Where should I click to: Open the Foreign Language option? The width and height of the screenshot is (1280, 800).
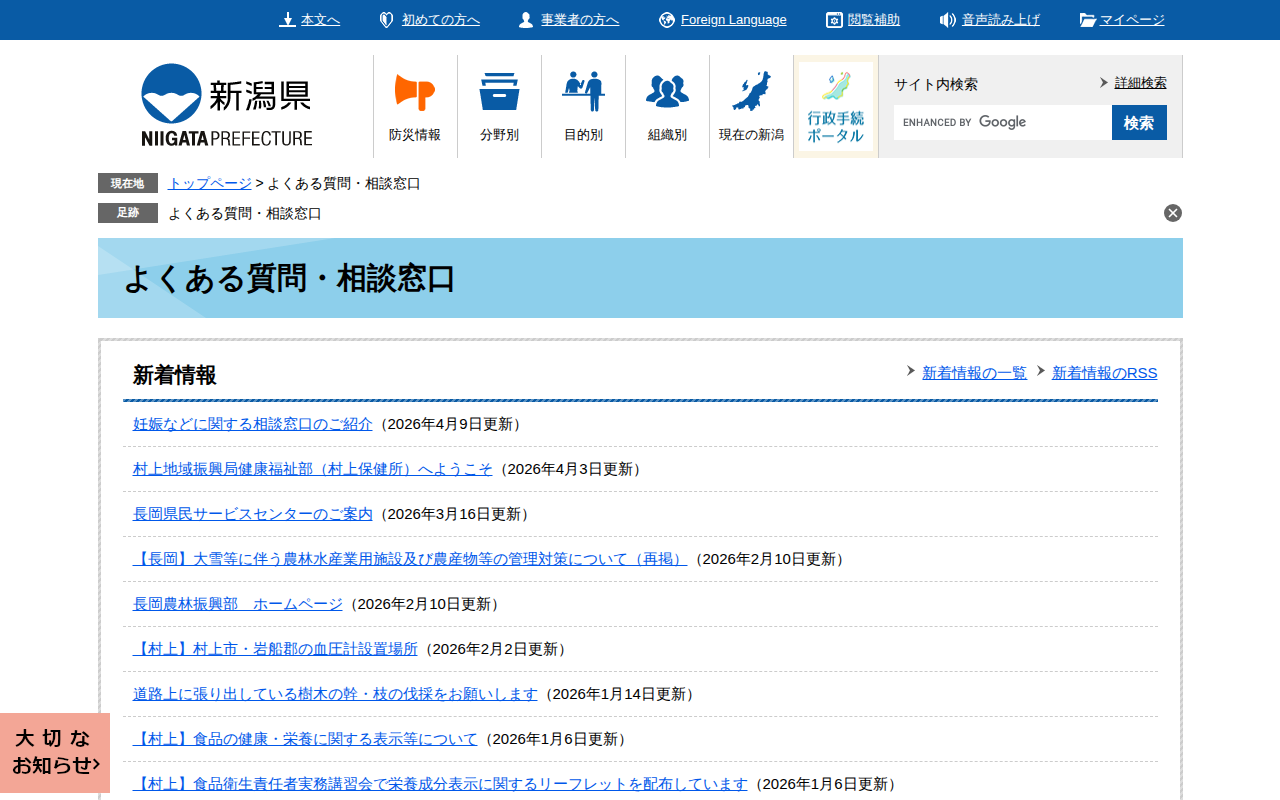click(733, 20)
